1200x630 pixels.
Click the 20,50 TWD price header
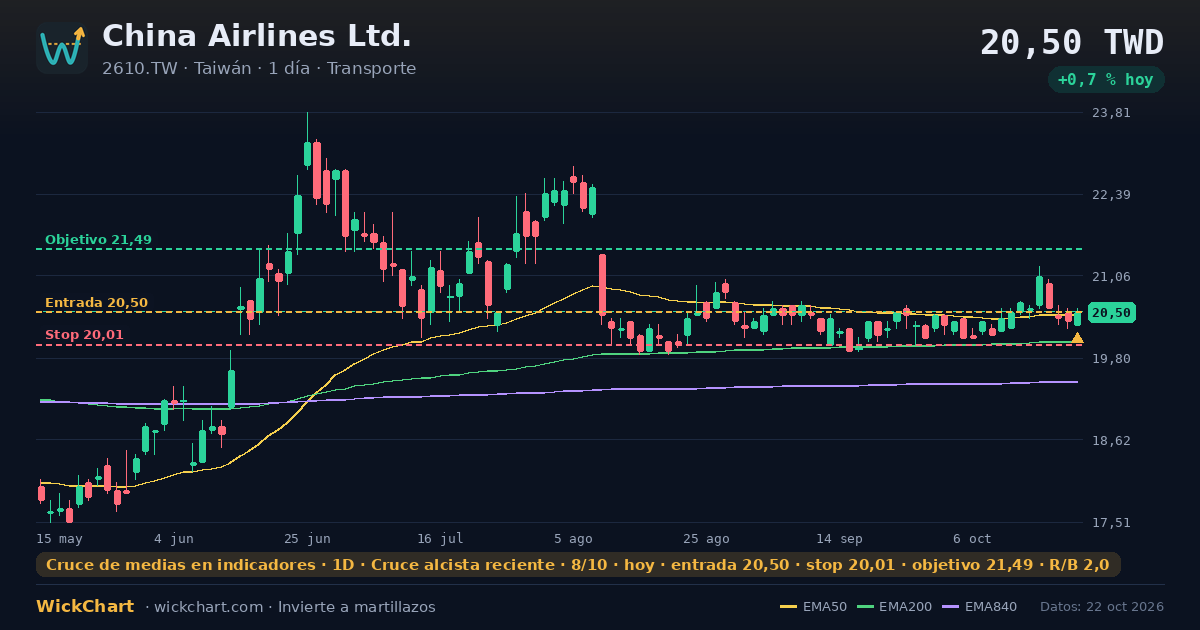pos(1072,43)
